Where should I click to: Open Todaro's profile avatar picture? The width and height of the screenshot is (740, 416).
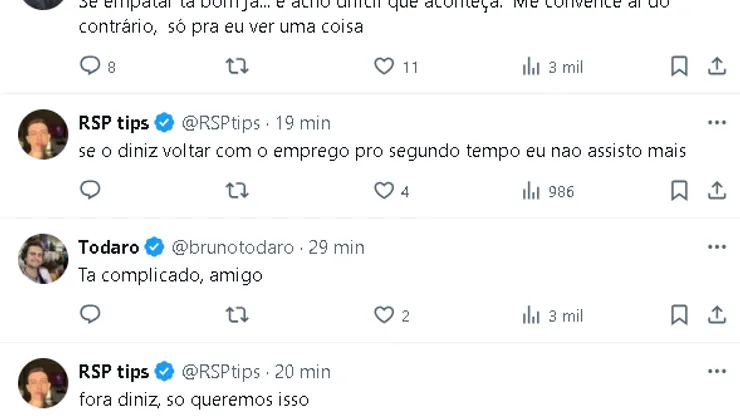(x=43, y=259)
